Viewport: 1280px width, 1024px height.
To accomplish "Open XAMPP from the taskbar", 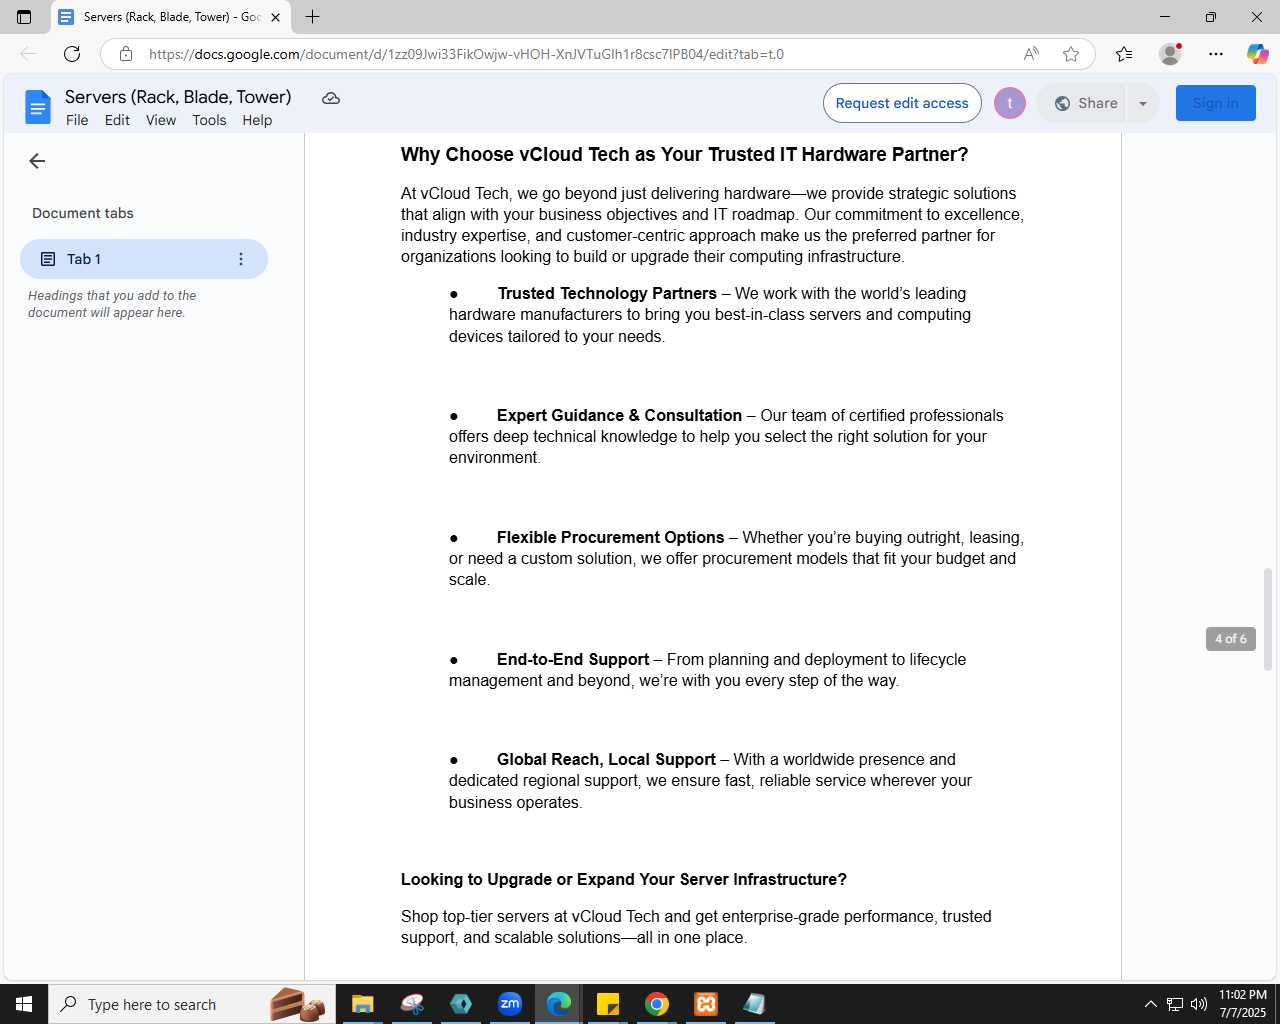I will click(x=706, y=1004).
